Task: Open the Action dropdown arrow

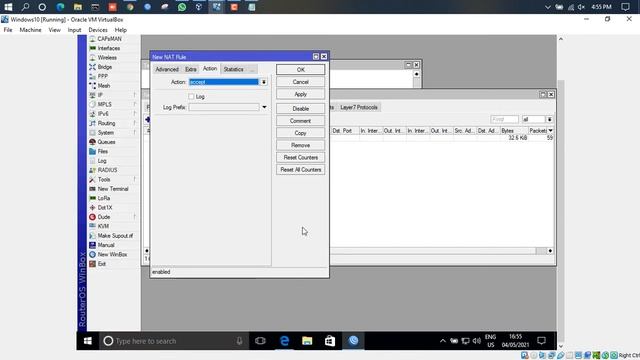Action: tap(264, 82)
